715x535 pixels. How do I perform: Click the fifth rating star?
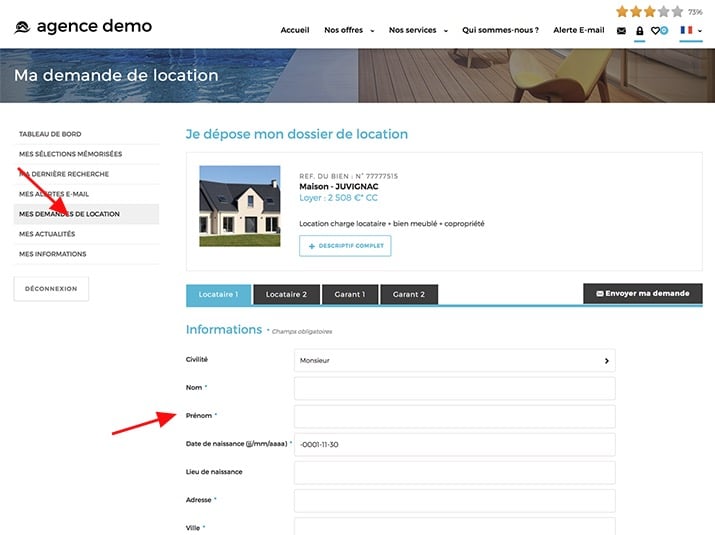click(678, 12)
